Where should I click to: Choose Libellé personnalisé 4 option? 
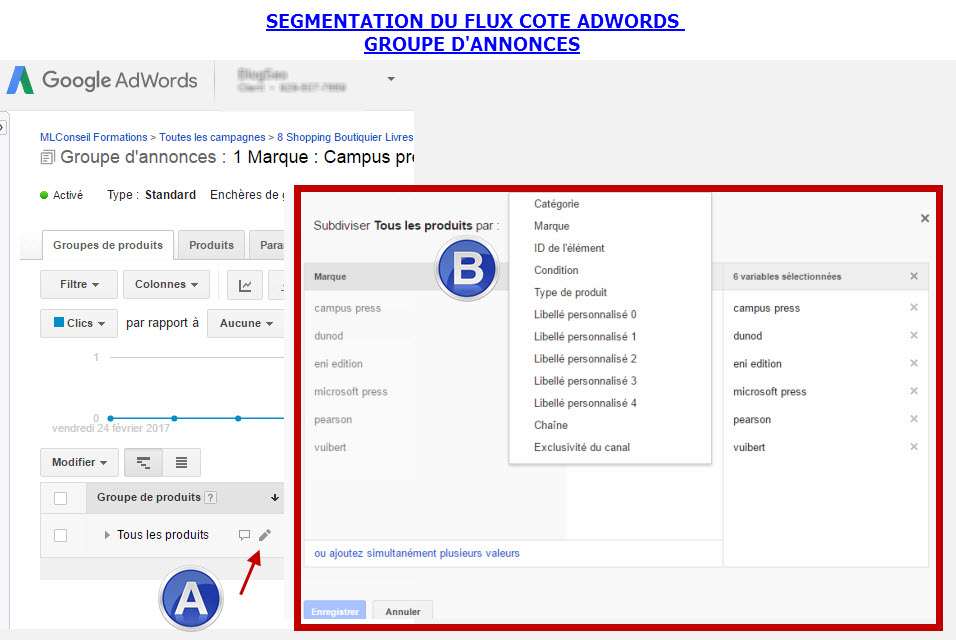pyautogui.click(x=585, y=403)
